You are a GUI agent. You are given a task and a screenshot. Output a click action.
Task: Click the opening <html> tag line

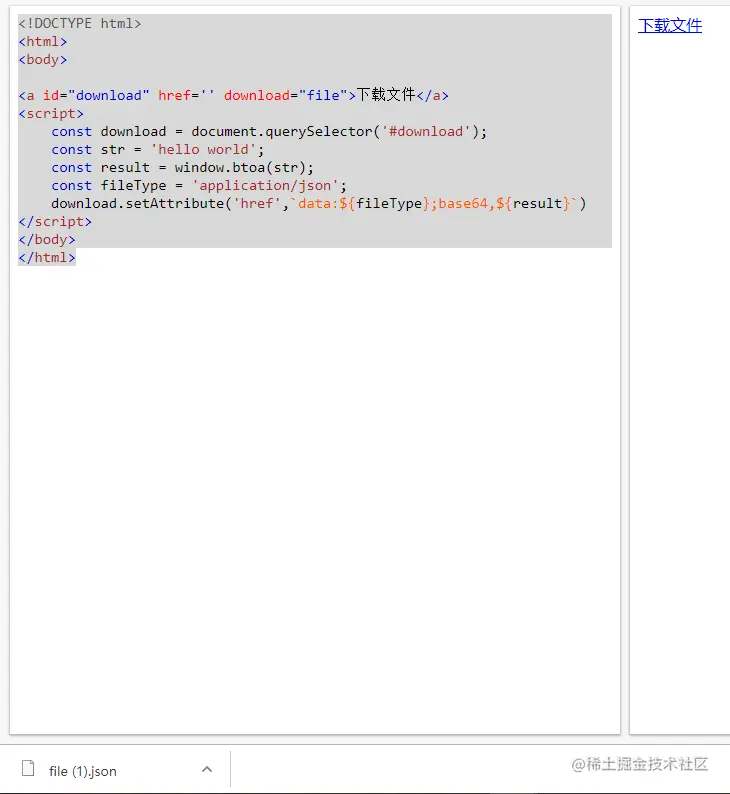43,42
